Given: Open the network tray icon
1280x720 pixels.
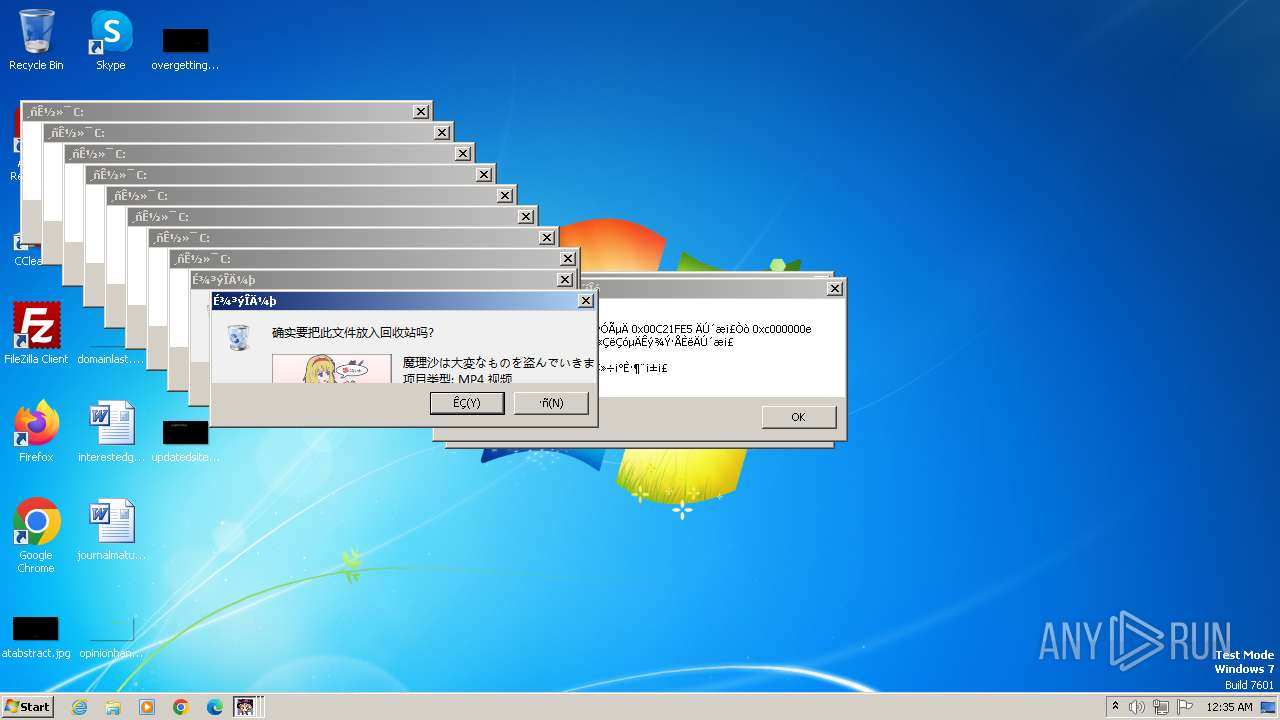Looking at the screenshot, I should (x=1161, y=707).
